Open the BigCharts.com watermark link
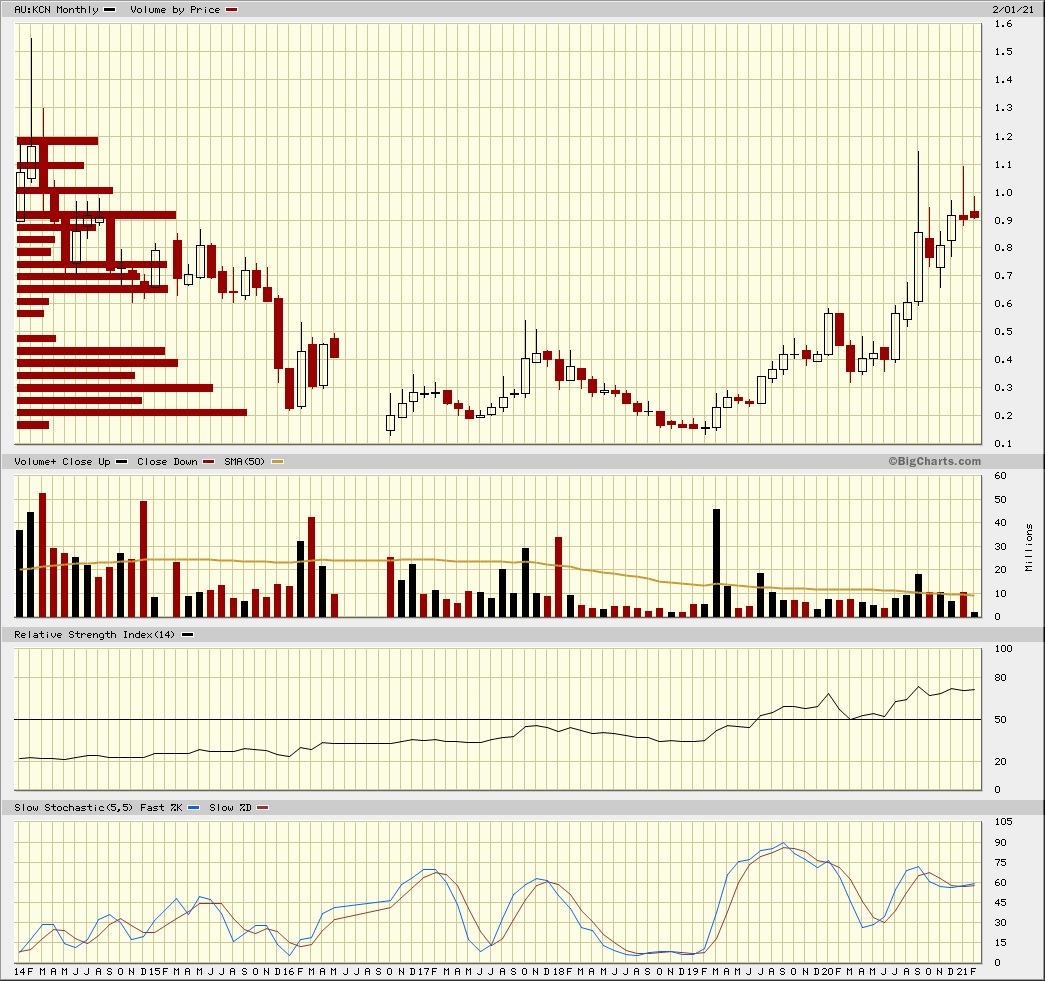This screenshot has width=1045, height=981. (934, 461)
